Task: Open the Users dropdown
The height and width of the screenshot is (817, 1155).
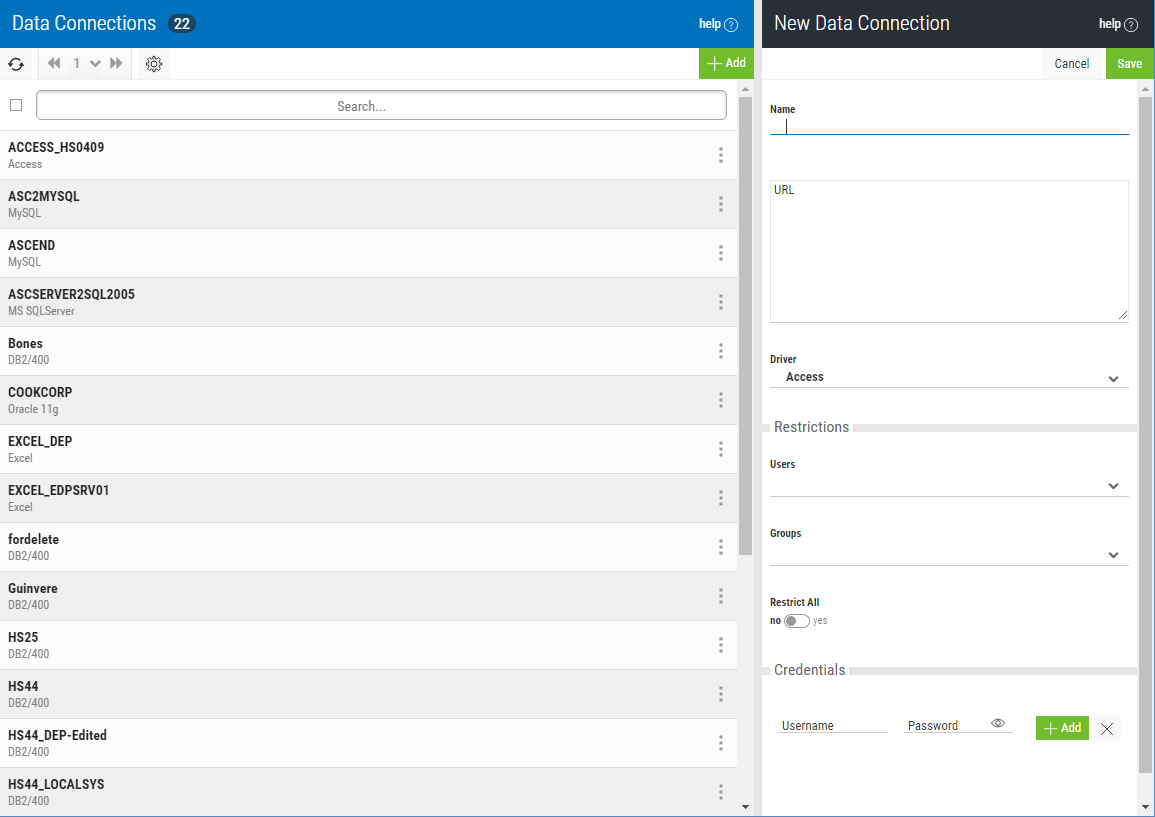Action: (948, 486)
